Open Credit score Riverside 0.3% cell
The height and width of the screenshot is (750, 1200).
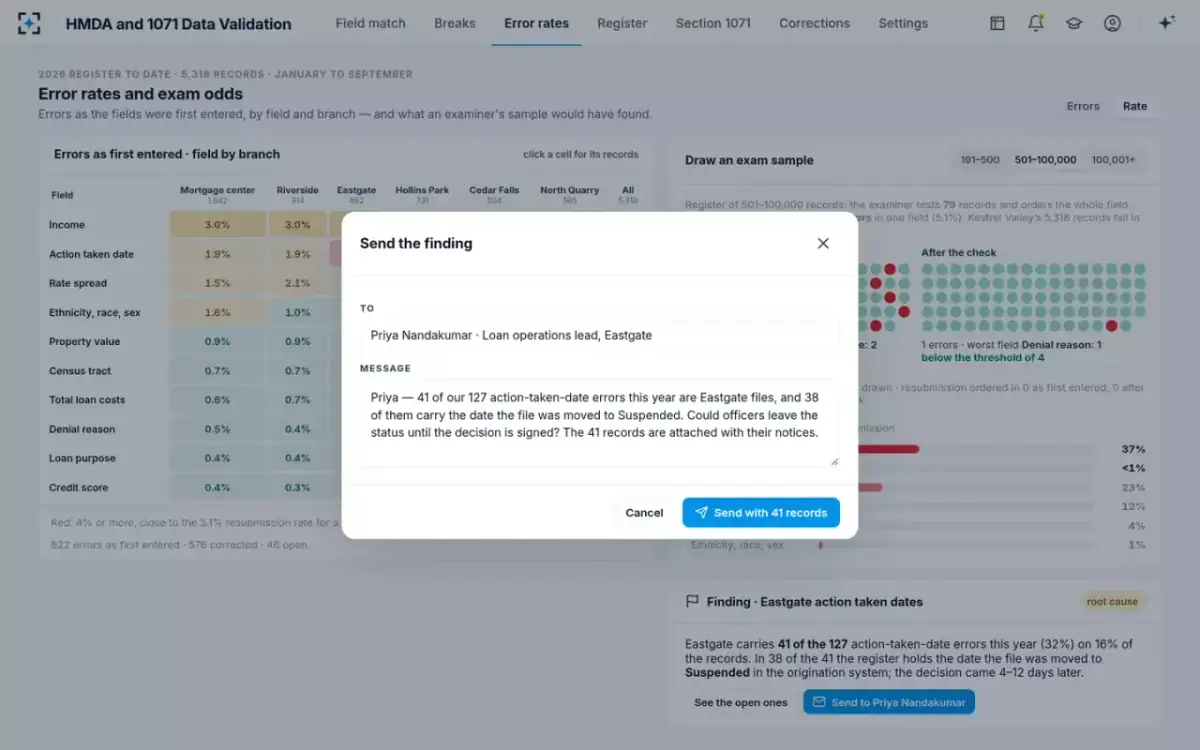[297, 488]
